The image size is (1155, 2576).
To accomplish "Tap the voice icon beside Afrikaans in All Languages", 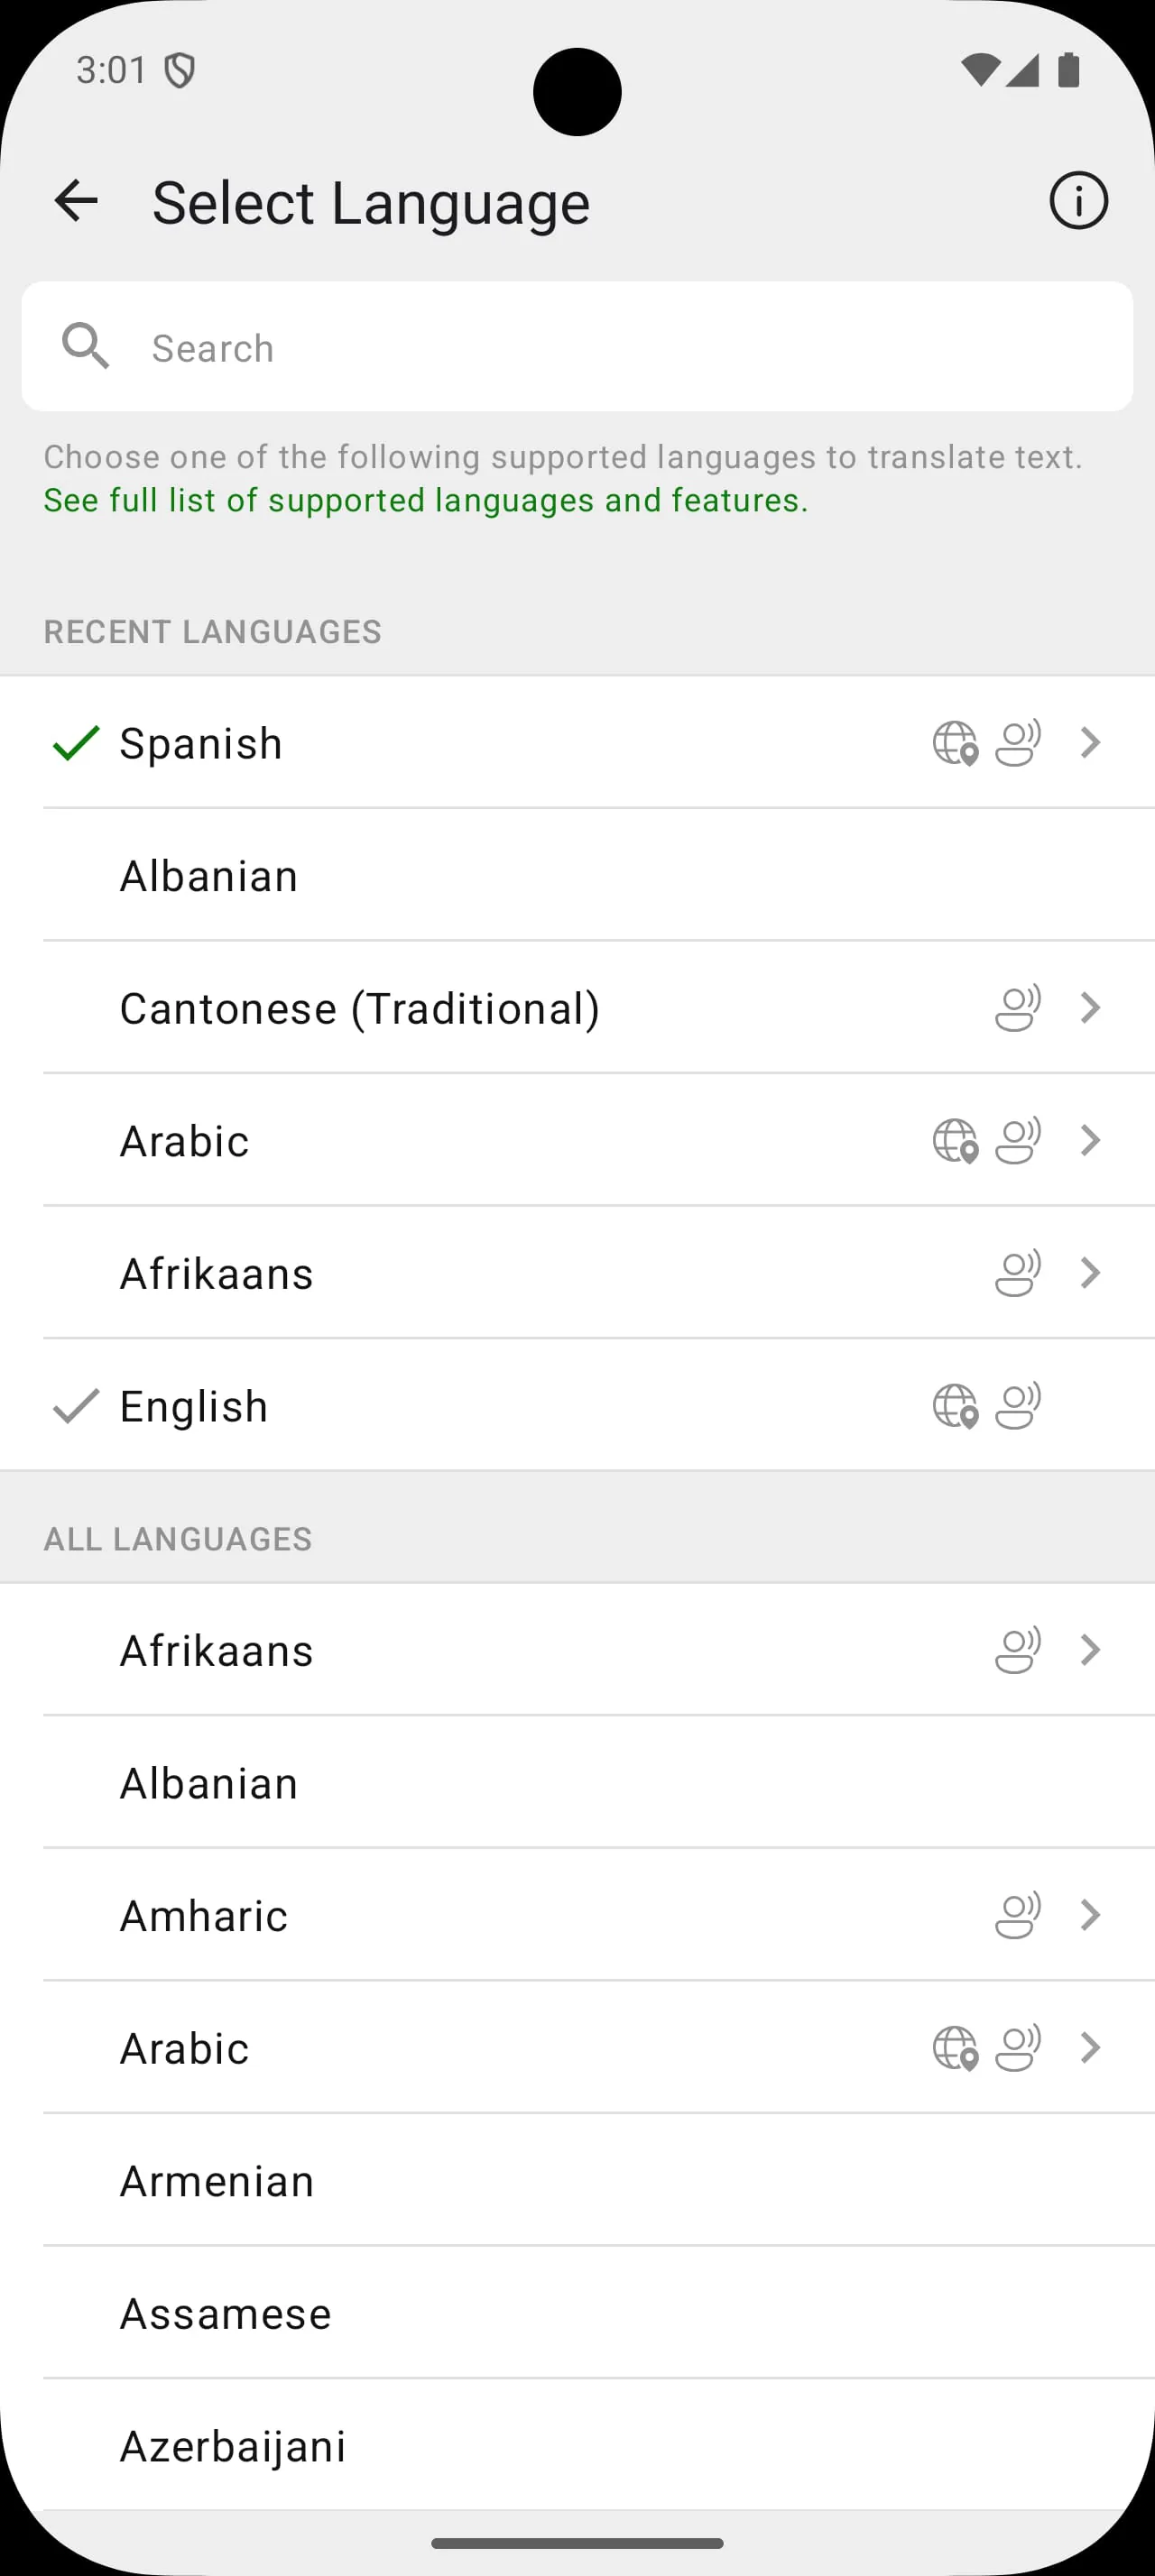I will pyautogui.click(x=1016, y=1650).
